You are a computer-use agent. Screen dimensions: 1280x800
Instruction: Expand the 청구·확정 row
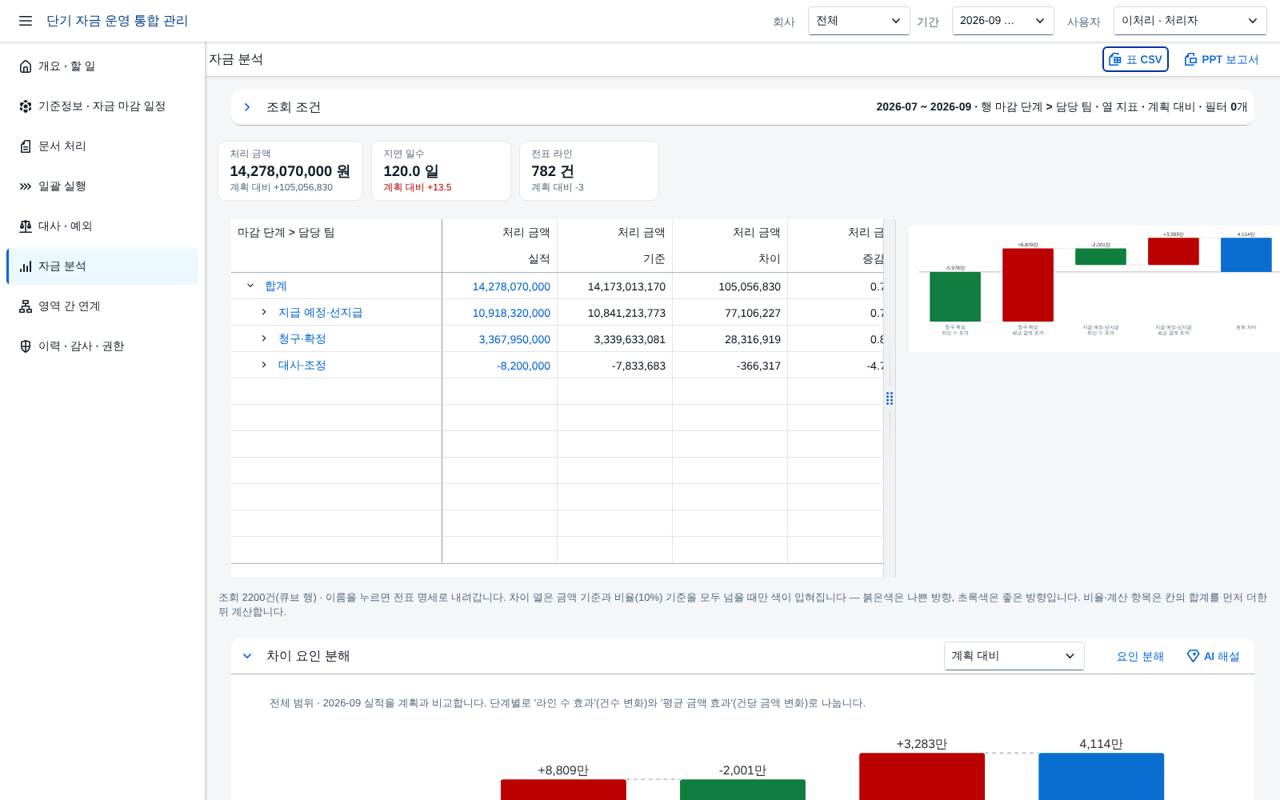pos(264,338)
